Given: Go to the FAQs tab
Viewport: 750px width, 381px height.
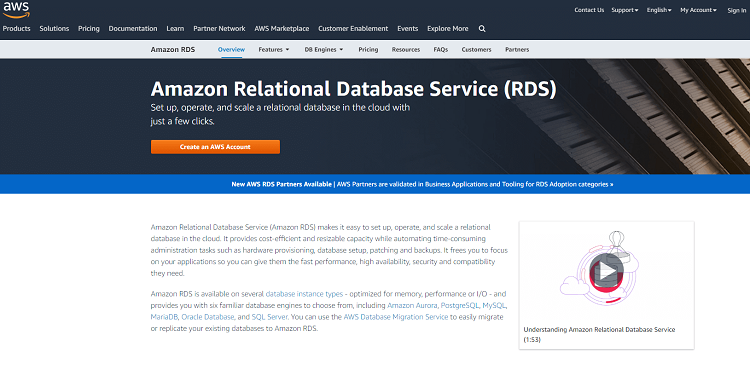Looking at the screenshot, I should tap(441, 49).
